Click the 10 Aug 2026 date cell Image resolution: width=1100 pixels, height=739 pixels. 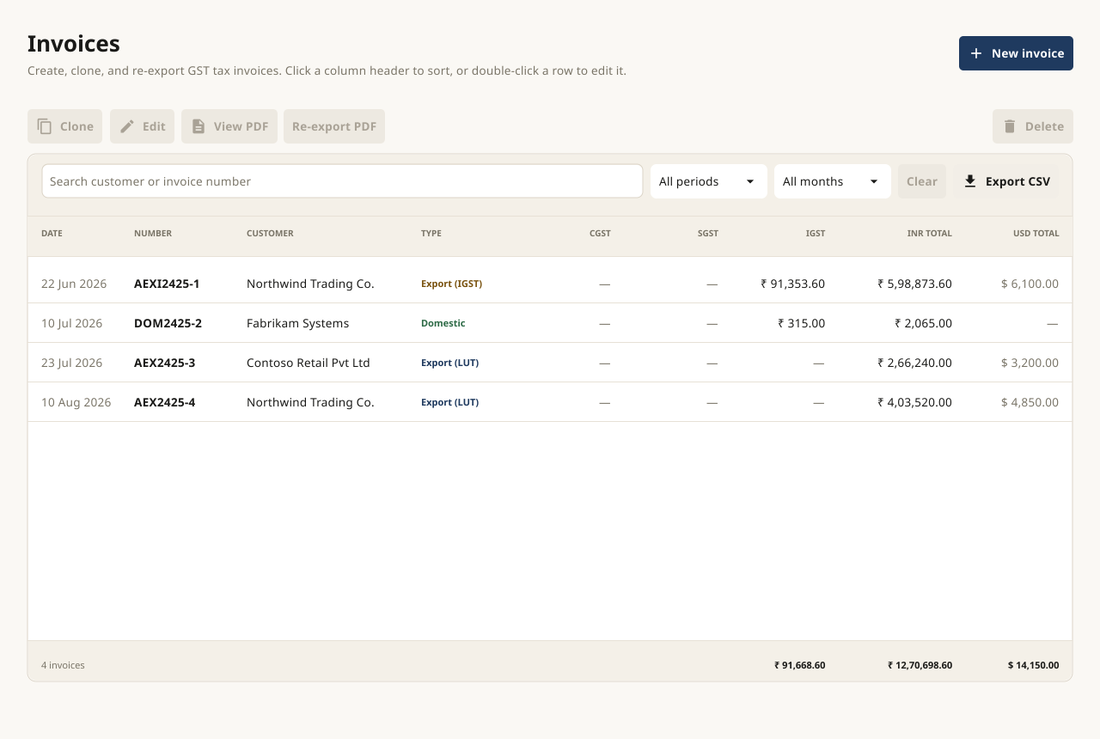point(76,402)
